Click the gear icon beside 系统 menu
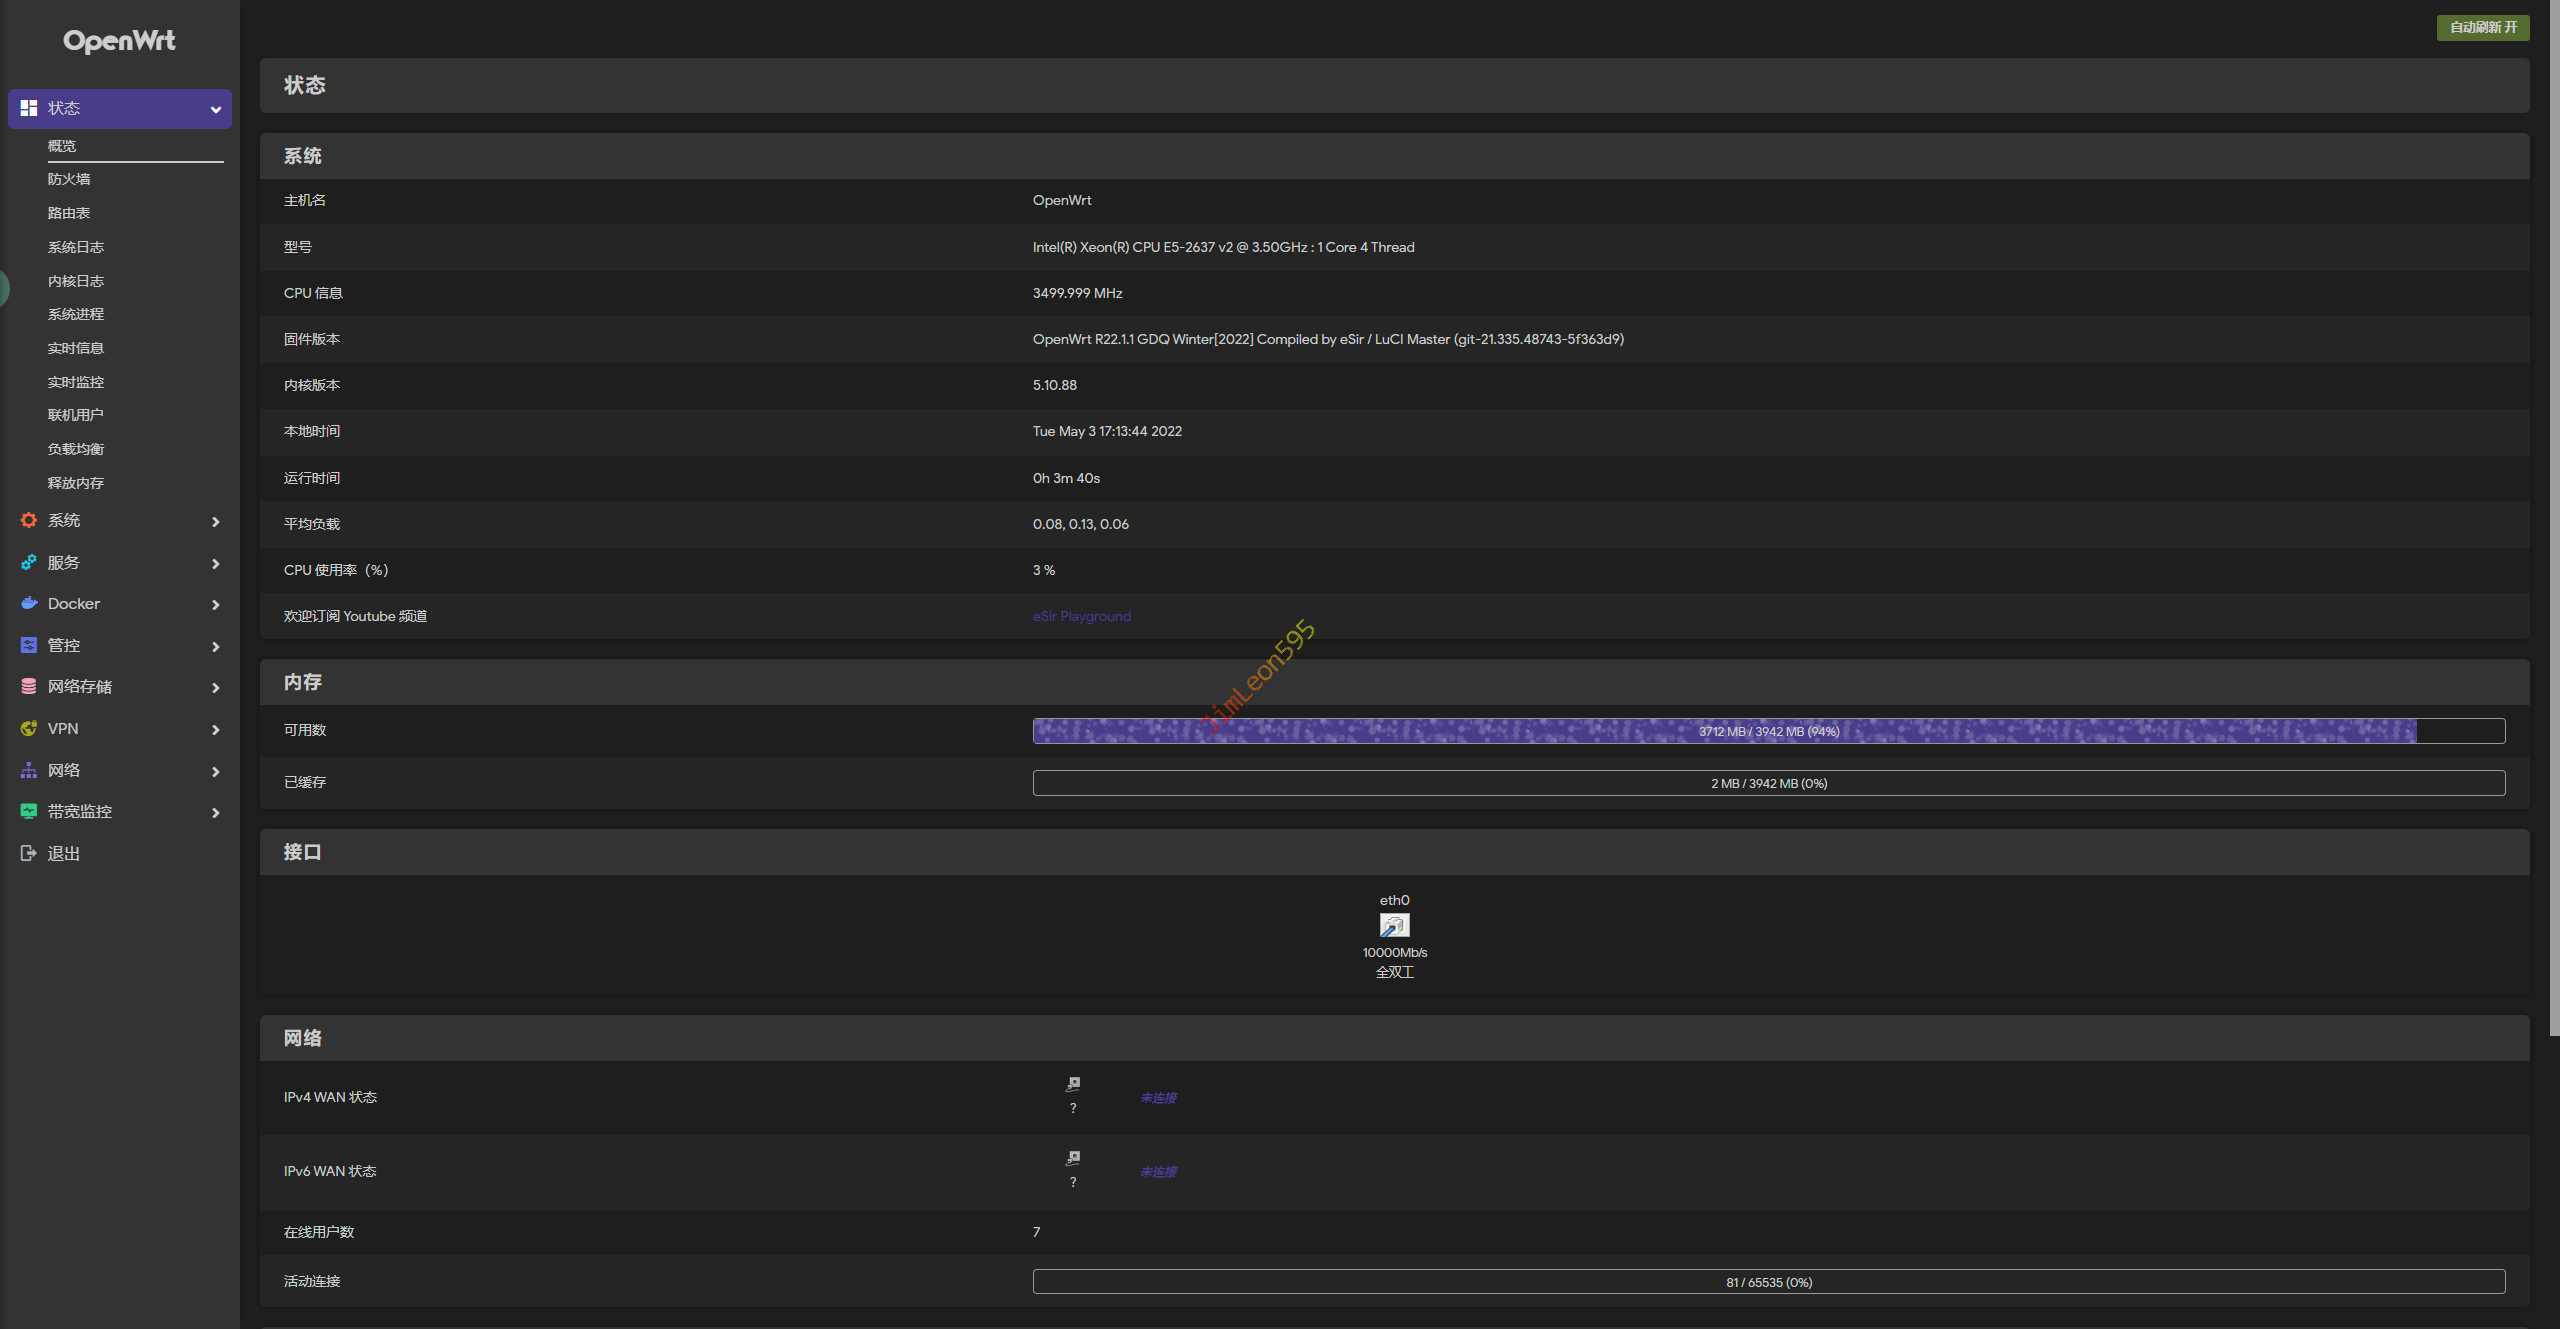Image resolution: width=2560 pixels, height=1329 pixels. [29, 520]
